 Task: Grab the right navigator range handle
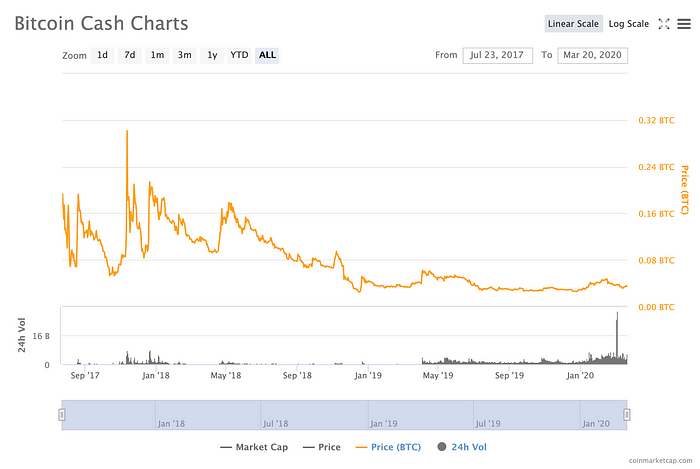tap(627, 415)
